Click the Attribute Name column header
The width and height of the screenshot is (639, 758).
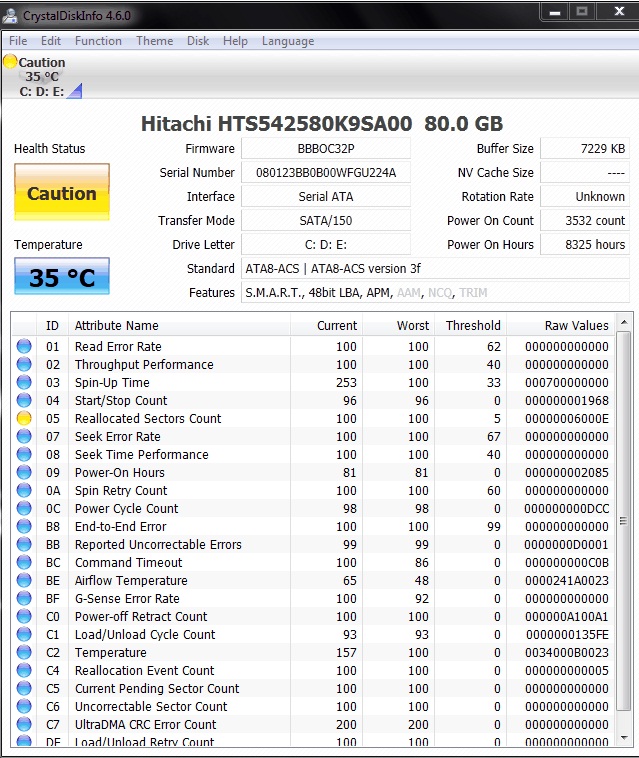[179, 325]
